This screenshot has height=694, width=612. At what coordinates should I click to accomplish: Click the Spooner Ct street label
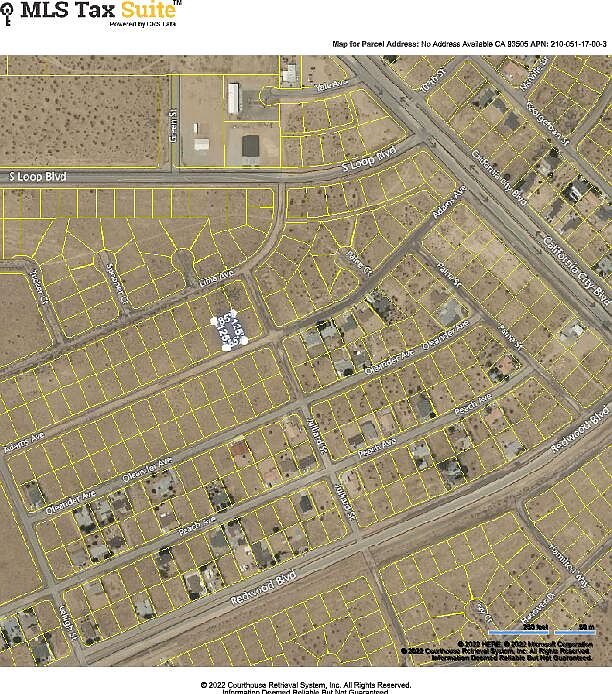click(x=117, y=284)
